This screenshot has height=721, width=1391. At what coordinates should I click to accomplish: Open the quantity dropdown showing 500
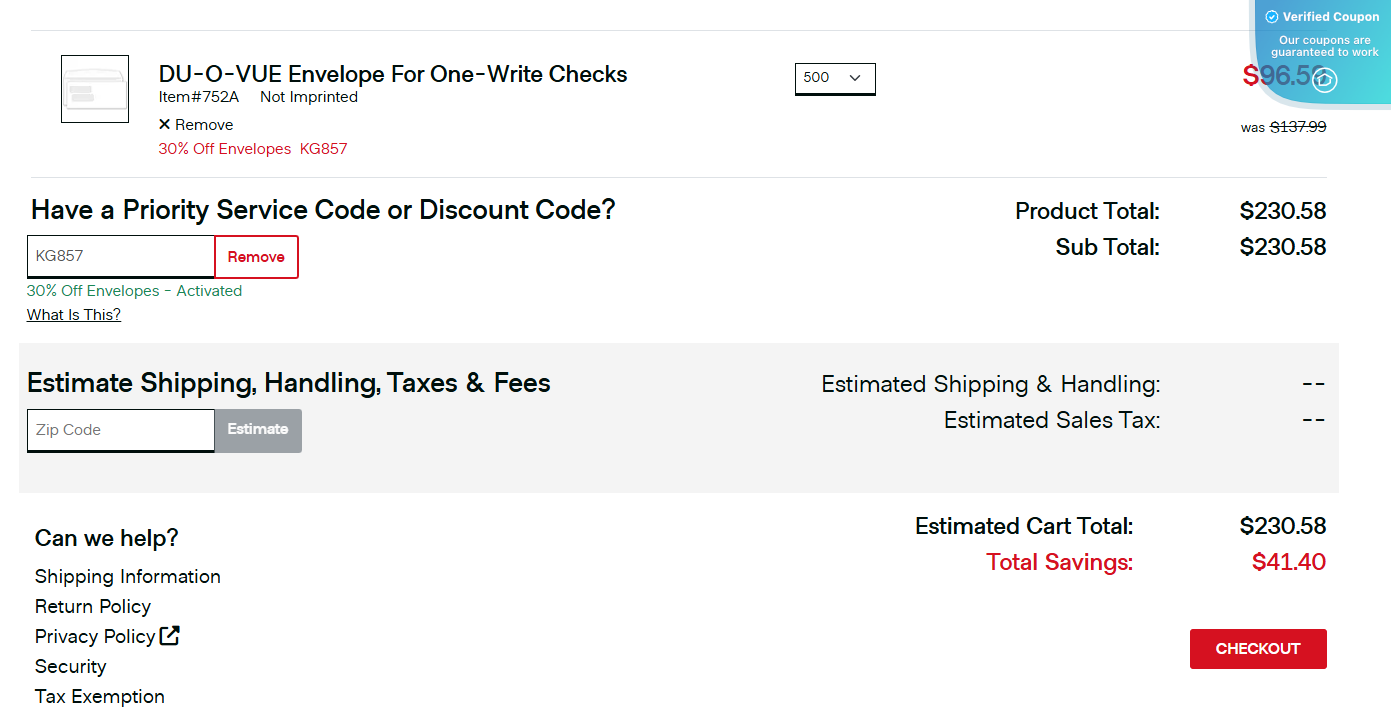835,78
